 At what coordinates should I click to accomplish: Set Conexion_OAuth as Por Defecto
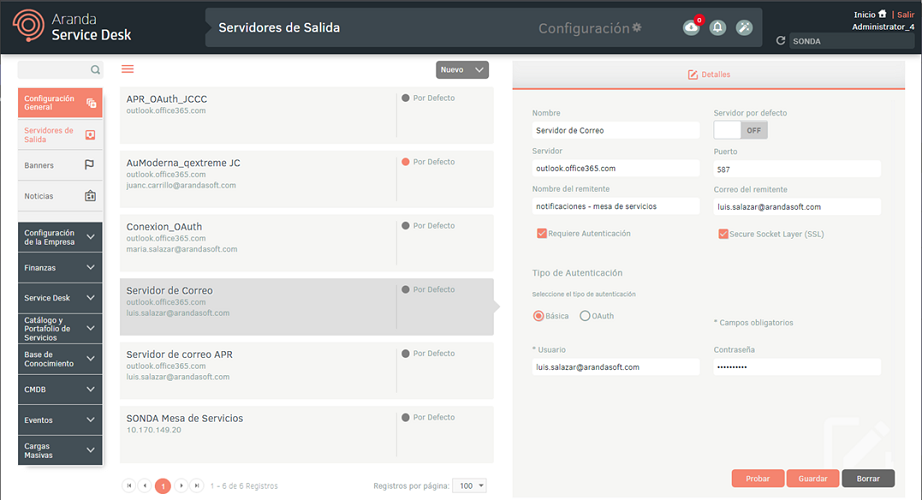coord(405,226)
